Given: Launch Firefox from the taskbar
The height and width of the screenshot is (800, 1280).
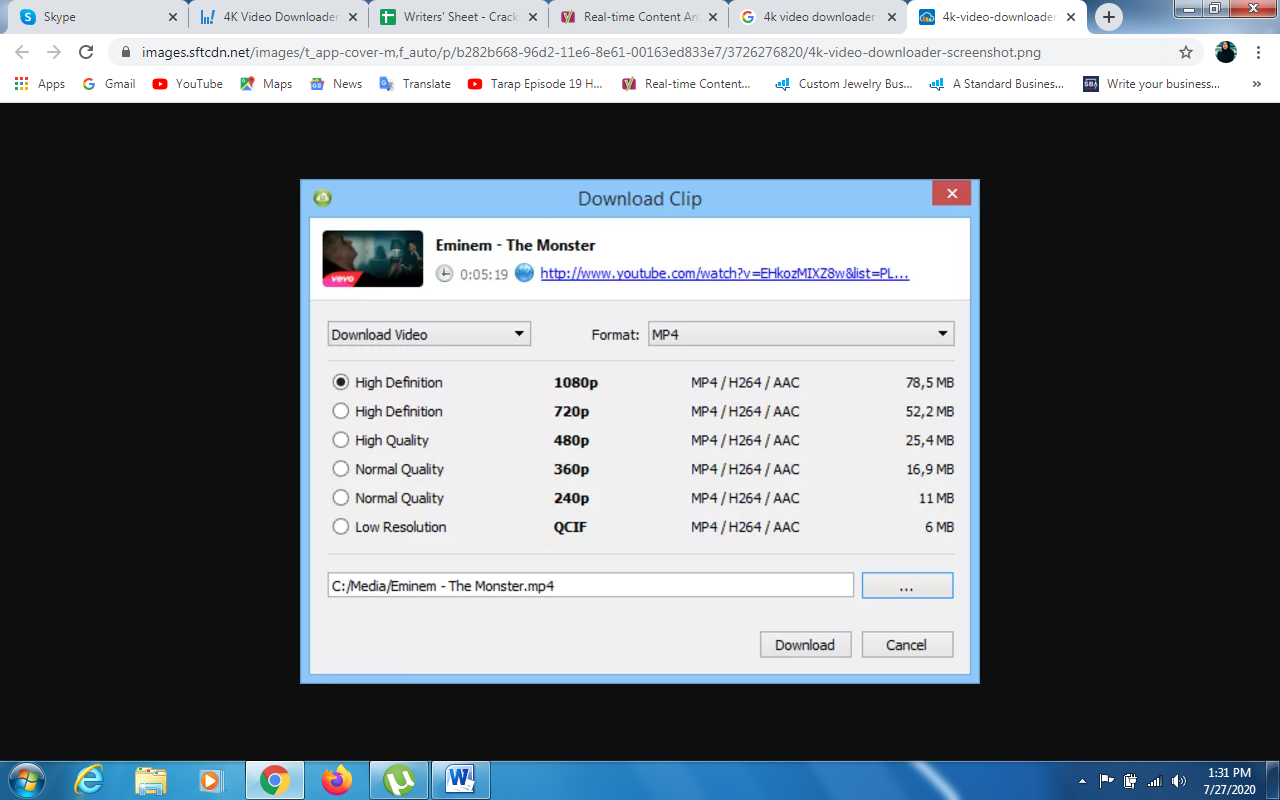Looking at the screenshot, I should (337, 780).
